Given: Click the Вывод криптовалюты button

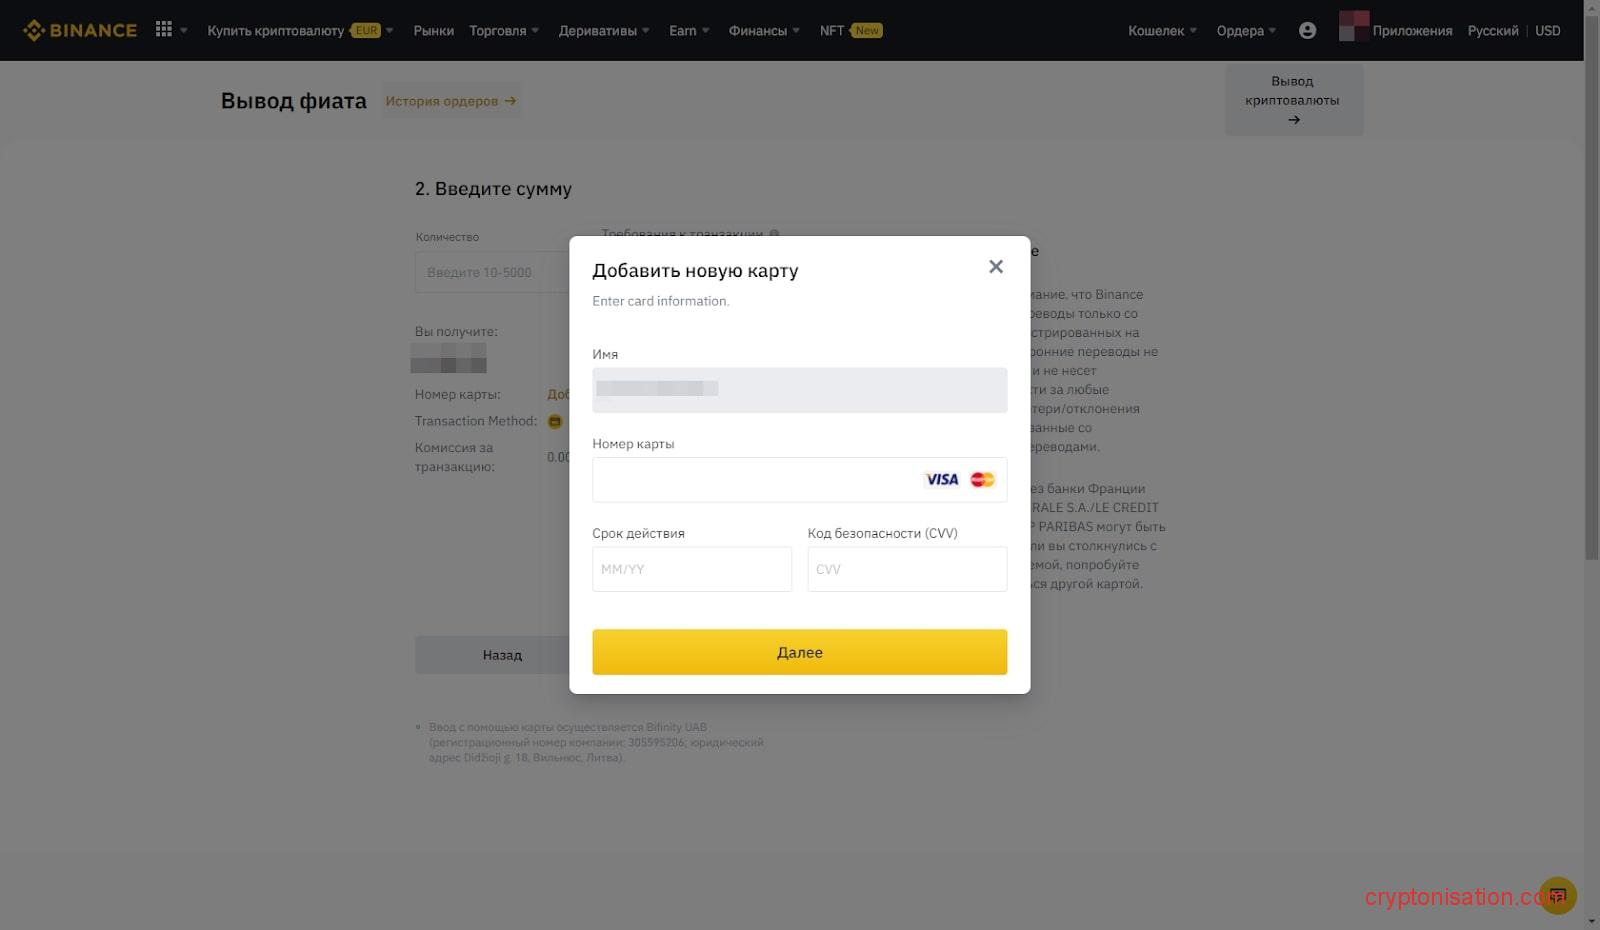Looking at the screenshot, I should pyautogui.click(x=1293, y=99).
